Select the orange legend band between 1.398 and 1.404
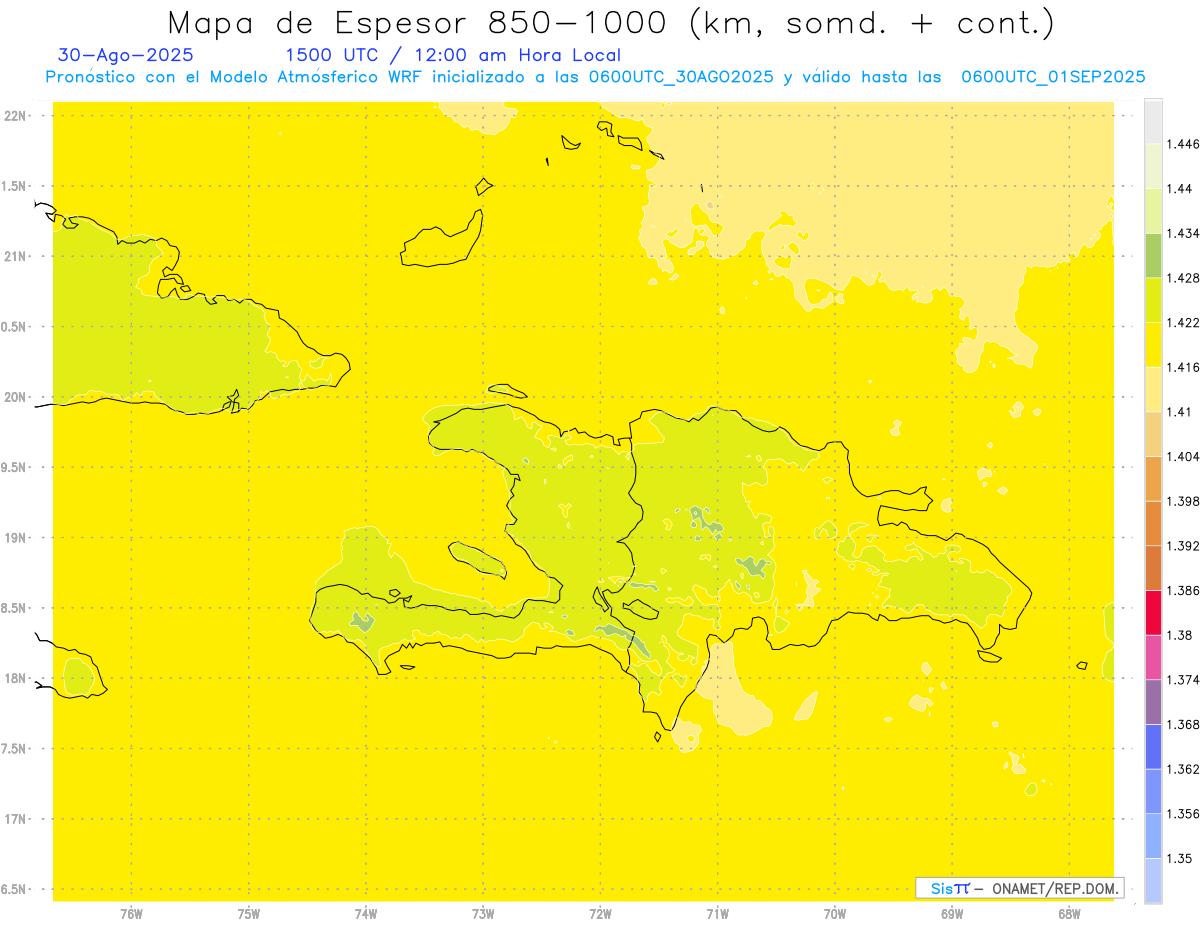The image size is (1200, 927). pos(1153,479)
